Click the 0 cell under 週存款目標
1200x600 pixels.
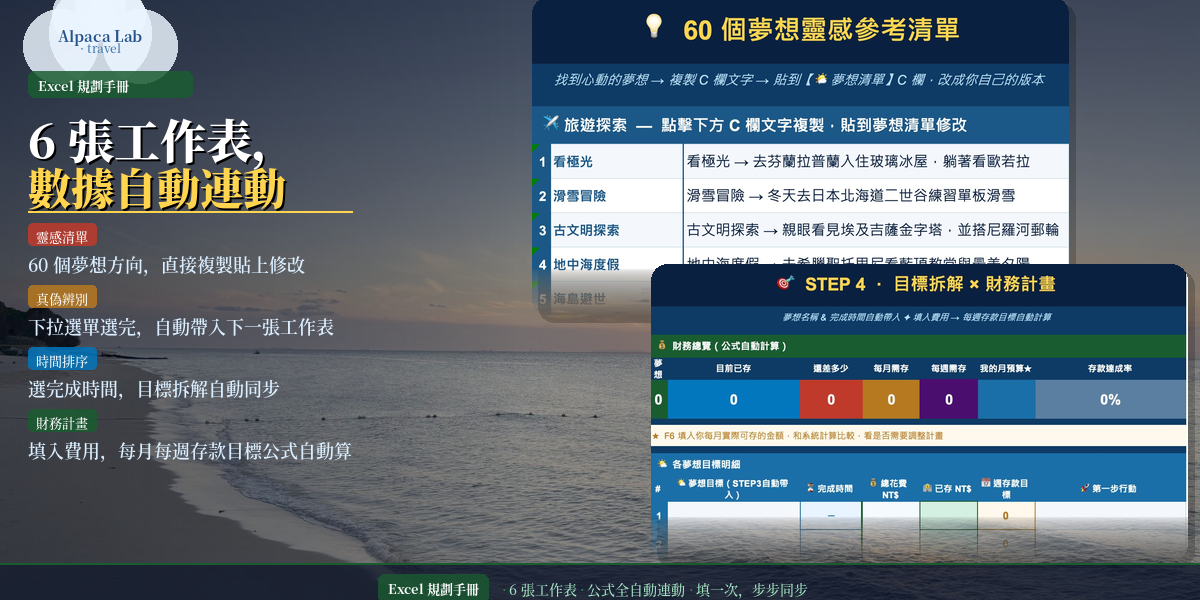(1006, 516)
